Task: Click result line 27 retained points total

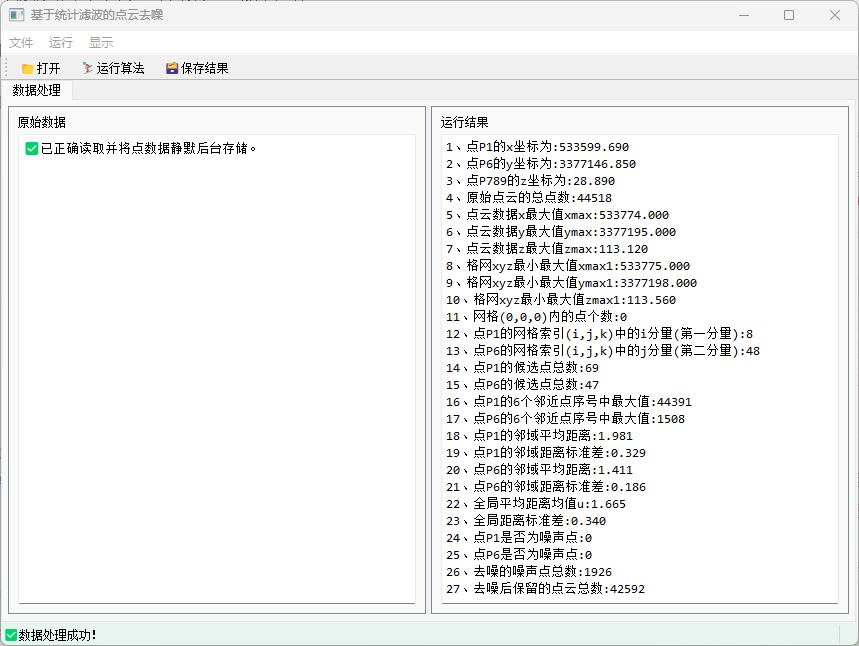Action: pos(545,589)
